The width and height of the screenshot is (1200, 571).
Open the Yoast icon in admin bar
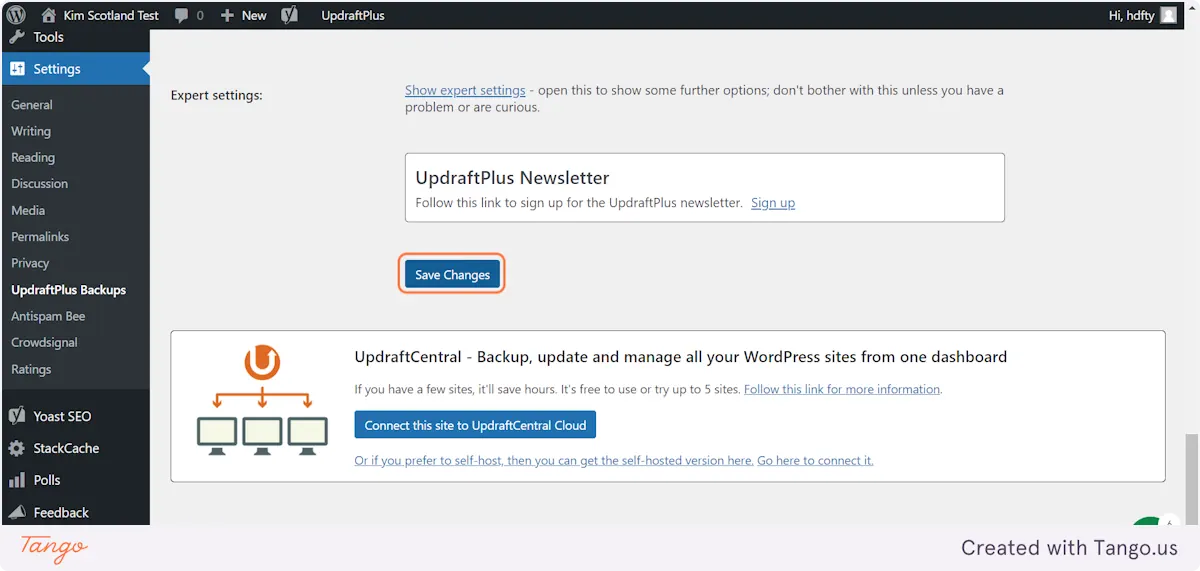(x=289, y=15)
